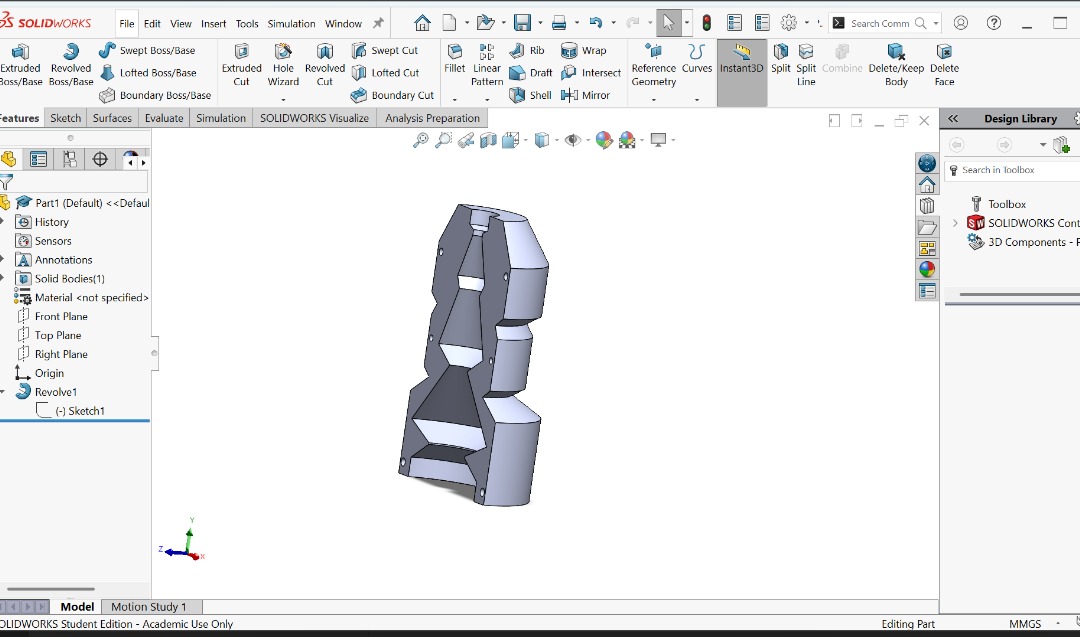Image resolution: width=1080 pixels, height=637 pixels.
Task: Open the Hole Wizard tool
Action: pyautogui.click(x=283, y=65)
